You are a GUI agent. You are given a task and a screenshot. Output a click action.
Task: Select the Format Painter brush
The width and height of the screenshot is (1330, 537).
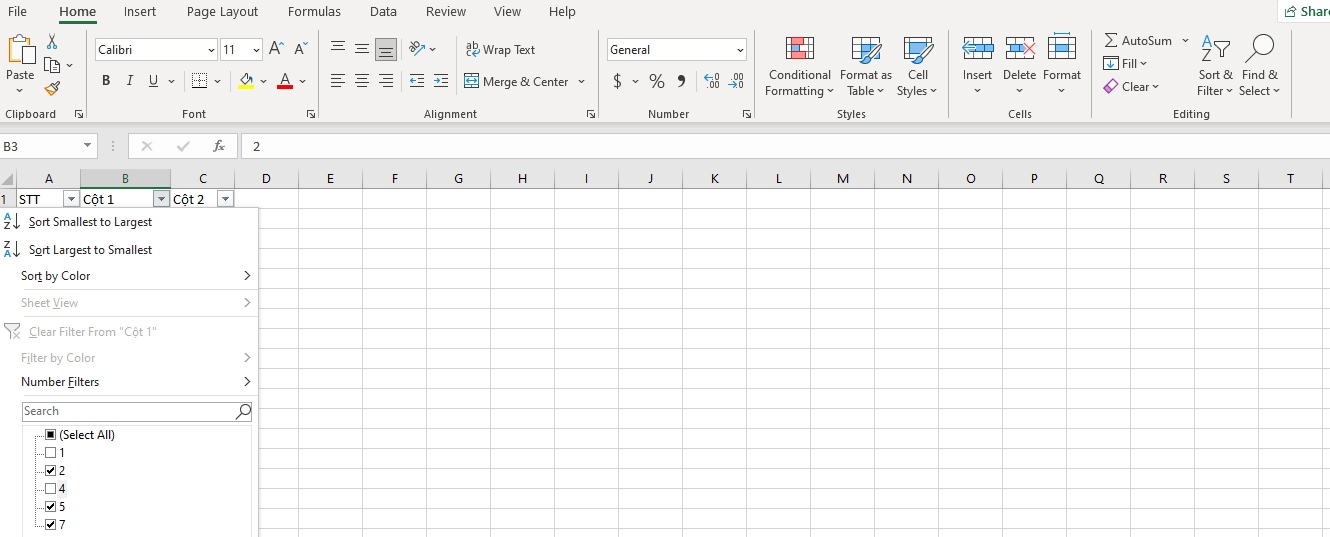52,88
